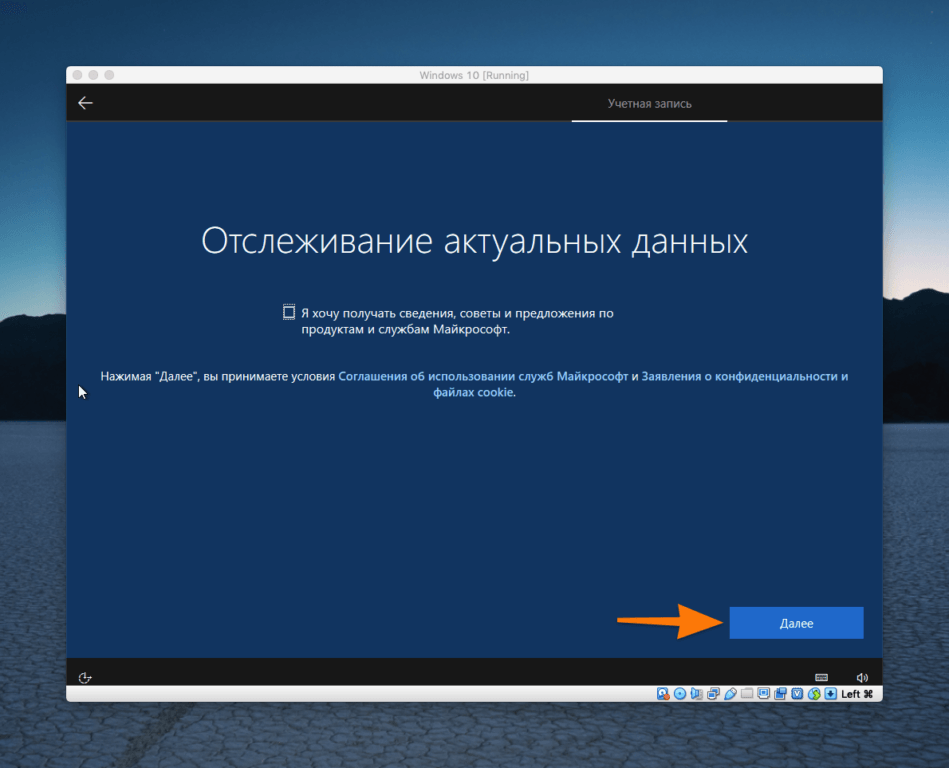949x768 pixels.
Task: Select the Учетная запись tab
Action: click(x=649, y=103)
